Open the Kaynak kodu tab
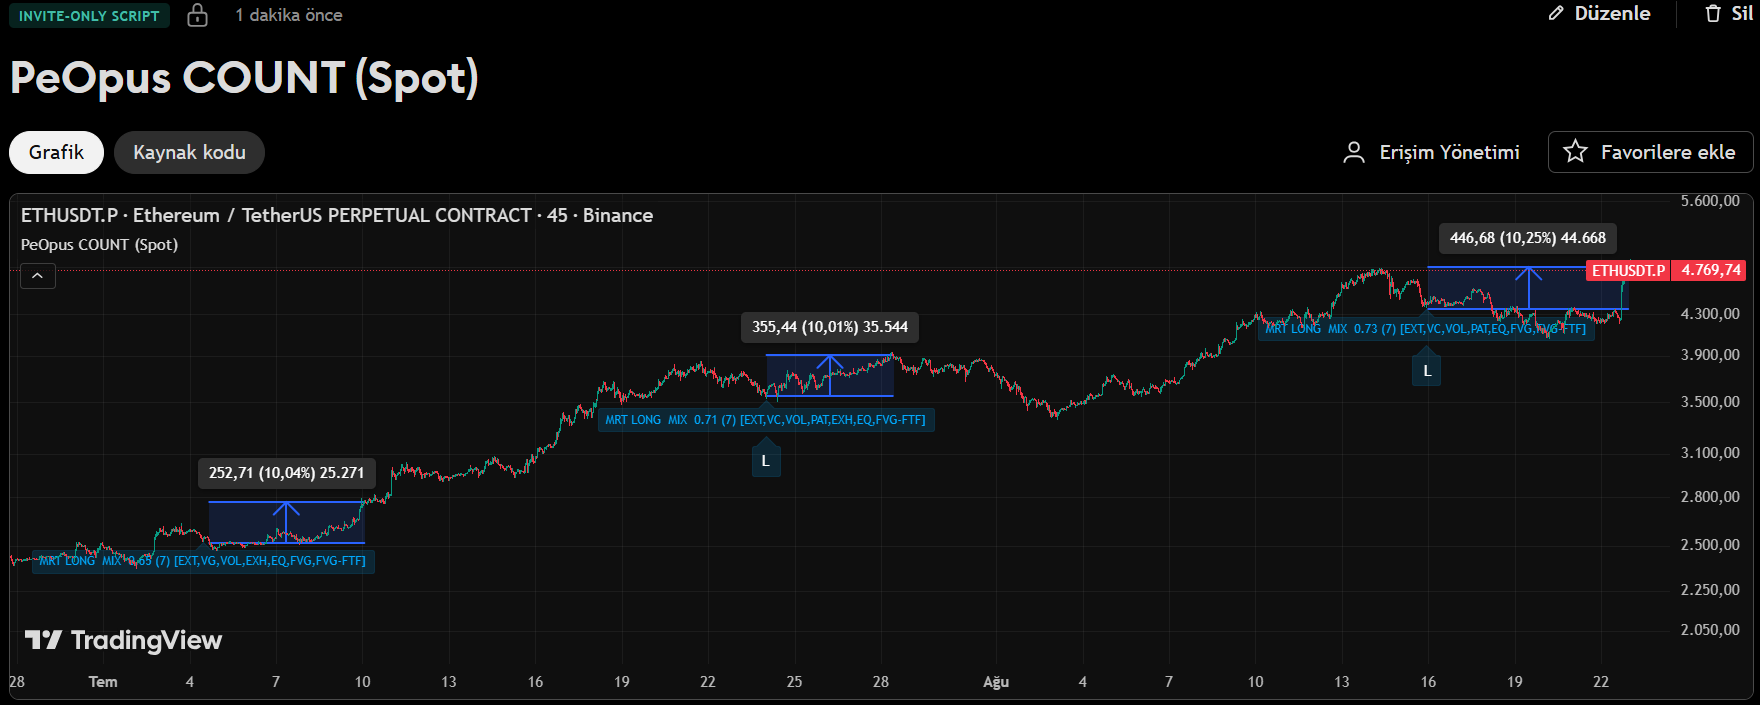Image resolution: width=1760 pixels, height=705 pixels. point(189,152)
